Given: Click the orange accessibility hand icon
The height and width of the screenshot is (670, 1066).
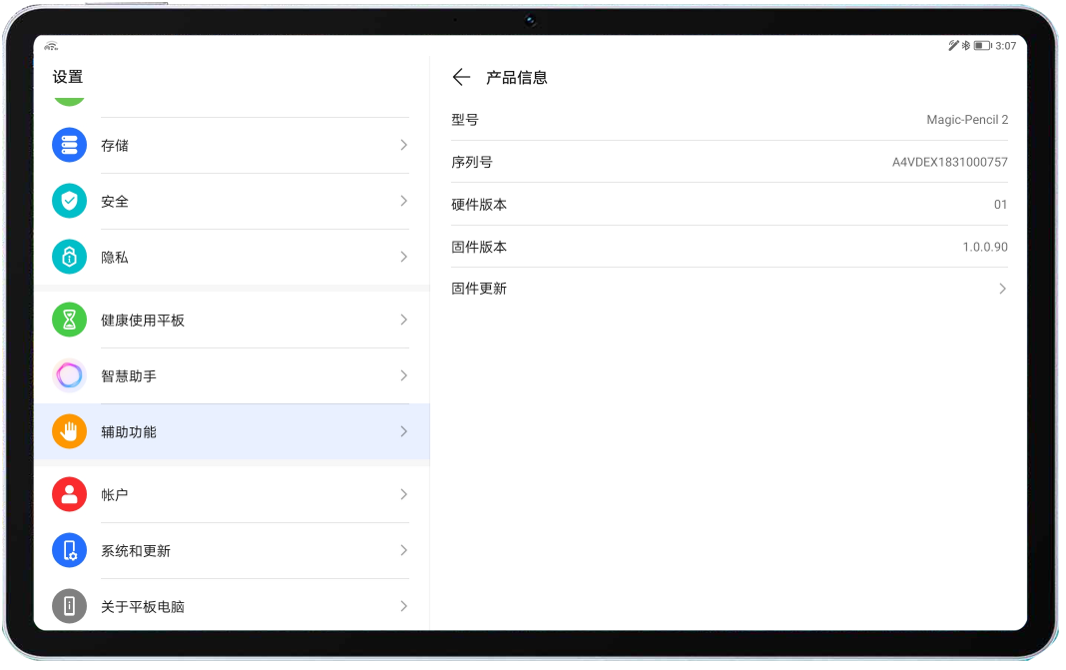Looking at the screenshot, I should click(69, 432).
